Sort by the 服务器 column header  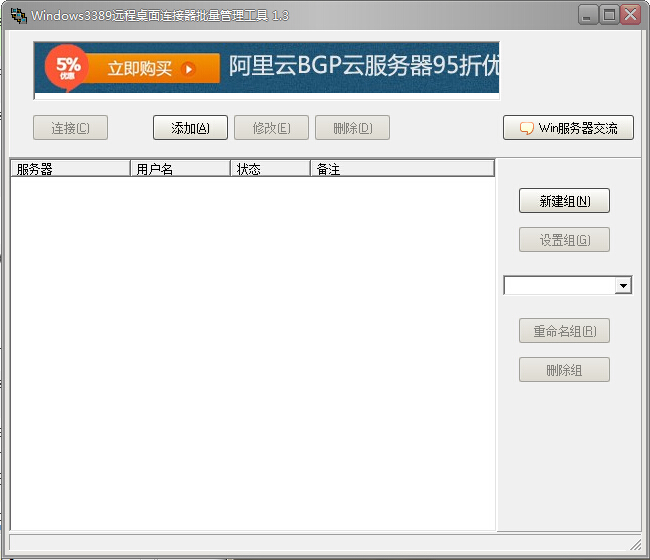point(70,169)
